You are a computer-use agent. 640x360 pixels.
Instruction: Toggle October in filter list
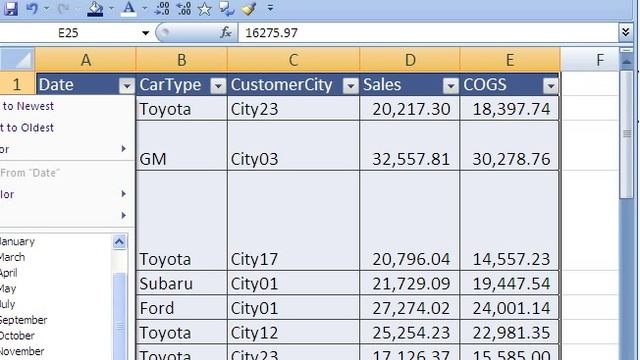tap(17, 336)
